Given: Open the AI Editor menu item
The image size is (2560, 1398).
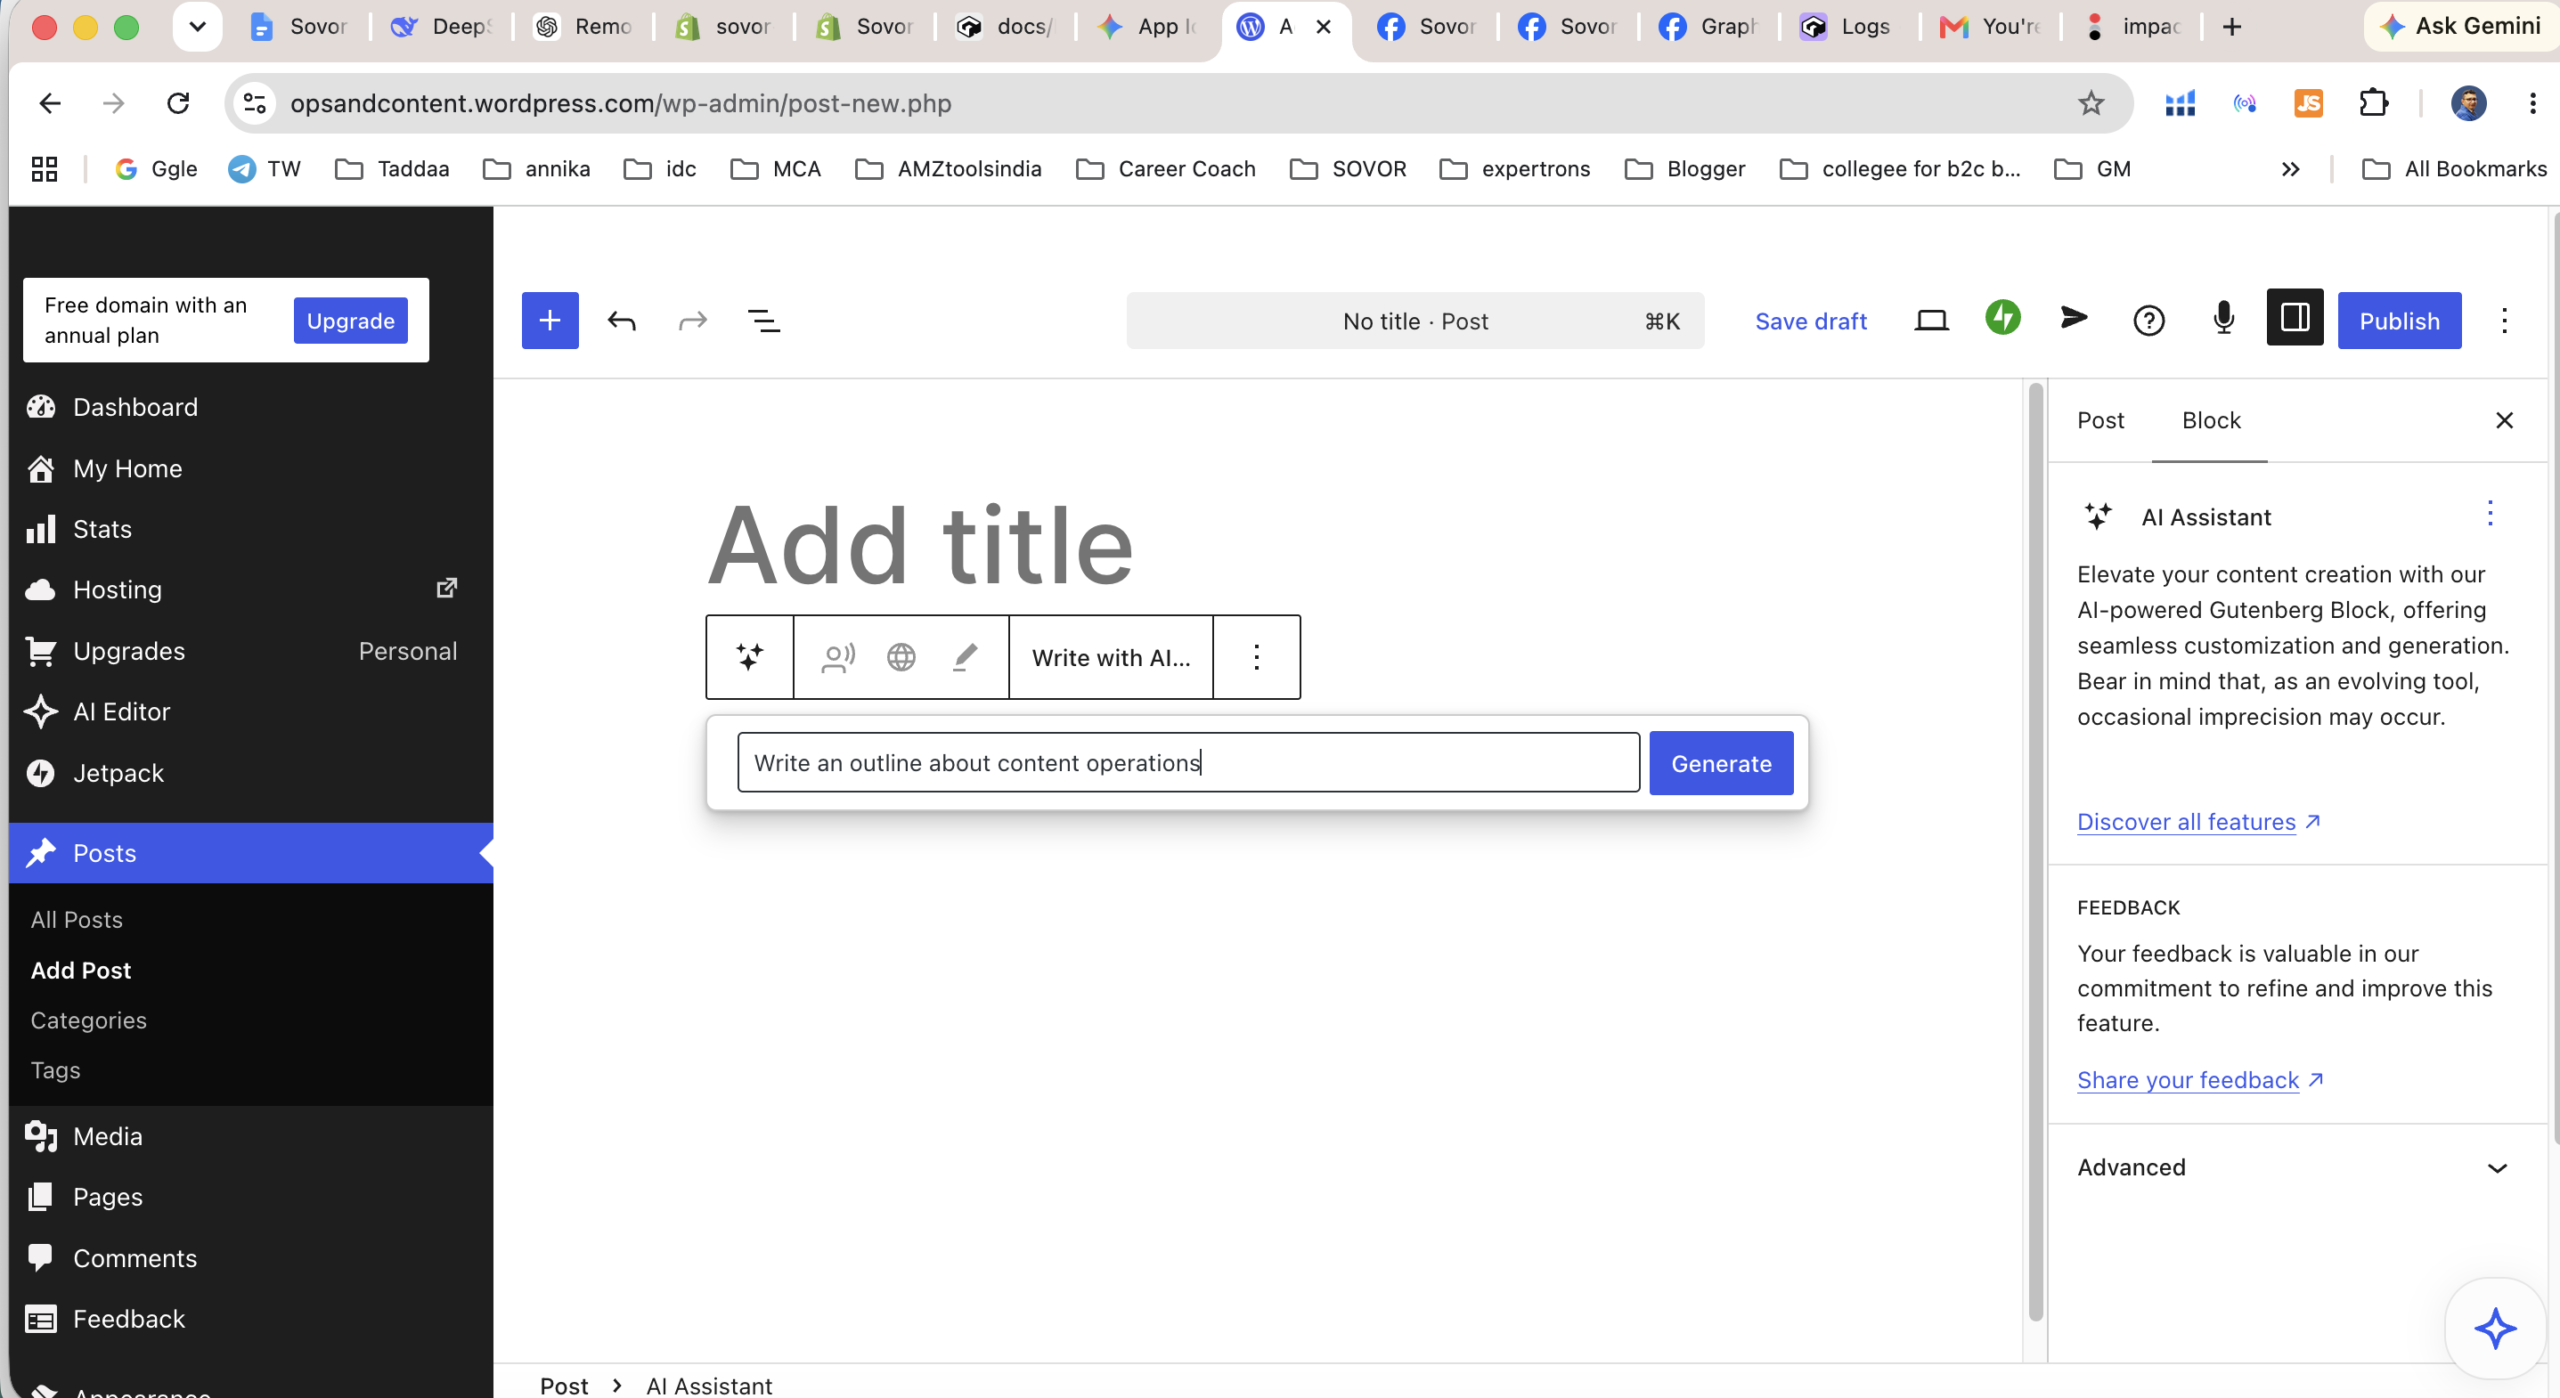Looking at the screenshot, I should pos(121,711).
